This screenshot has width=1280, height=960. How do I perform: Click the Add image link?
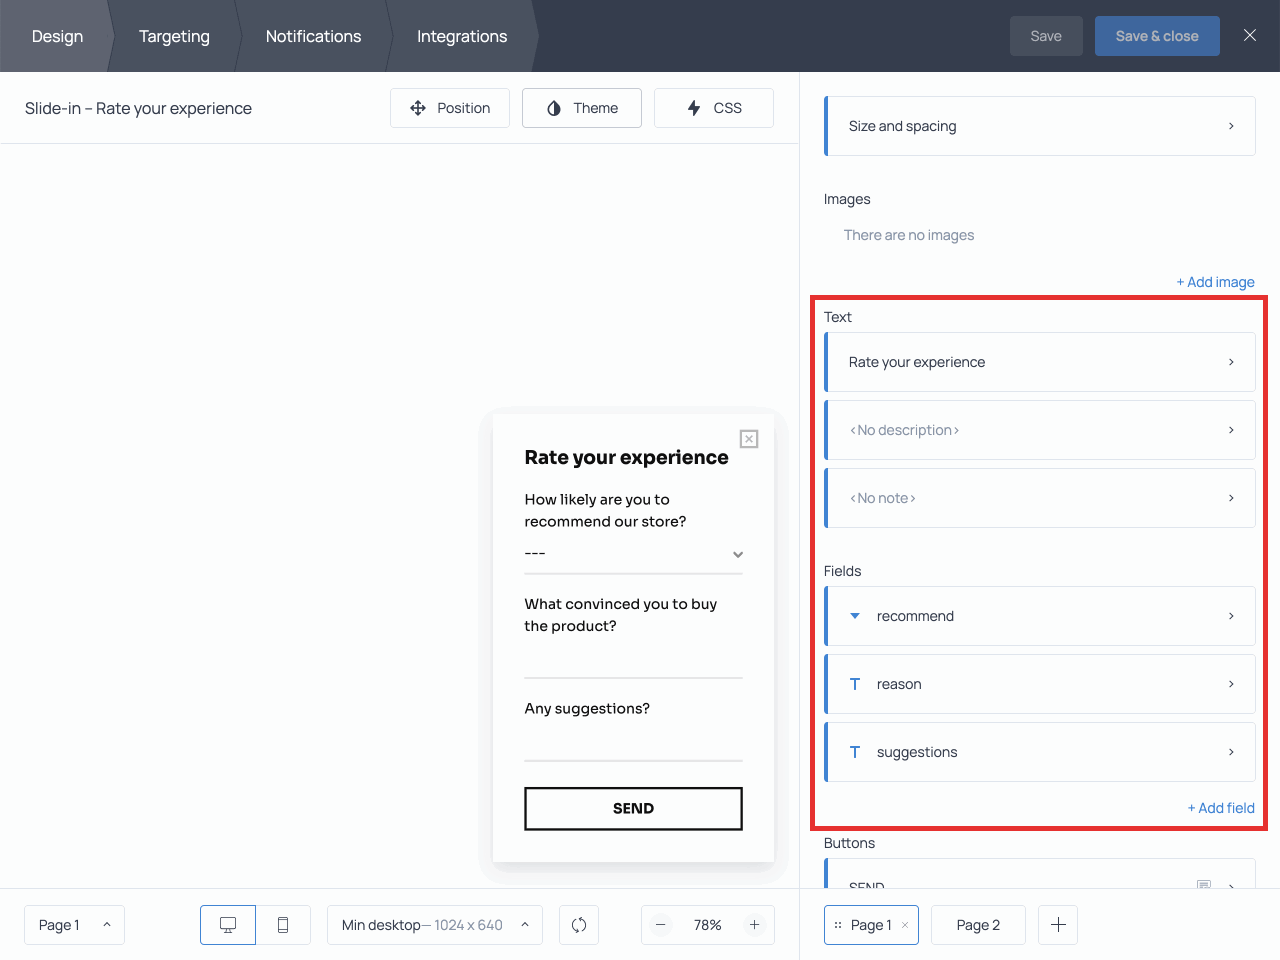(x=1215, y=282)
